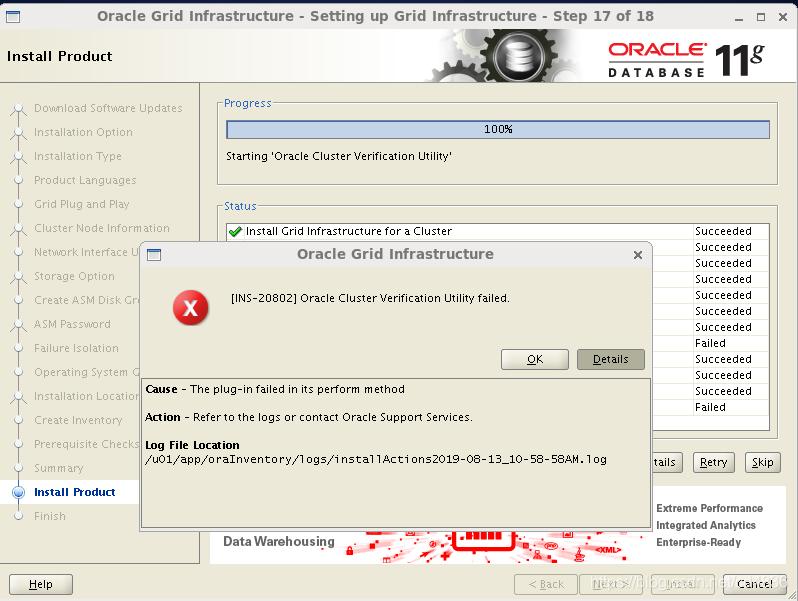The height and width of the screenshot is (601, 798).
Task: Close the Oracle Grid Infrastructure error dialog
Action: coord(638,255)
